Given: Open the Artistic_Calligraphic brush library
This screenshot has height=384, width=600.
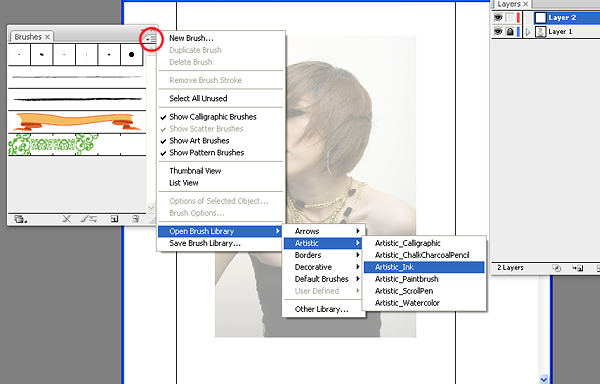Looking at the screenshot, I should 424,243.
